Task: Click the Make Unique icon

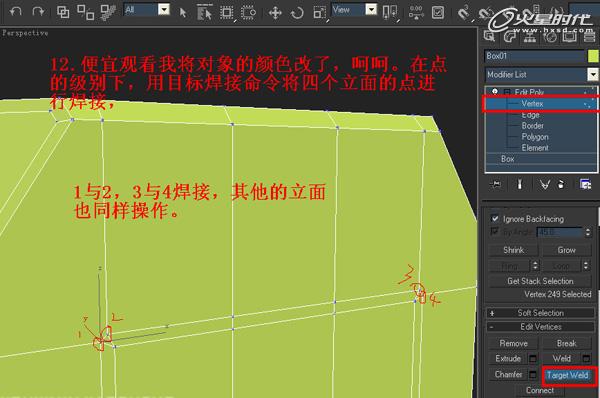Action: click(x=545, y=184)
